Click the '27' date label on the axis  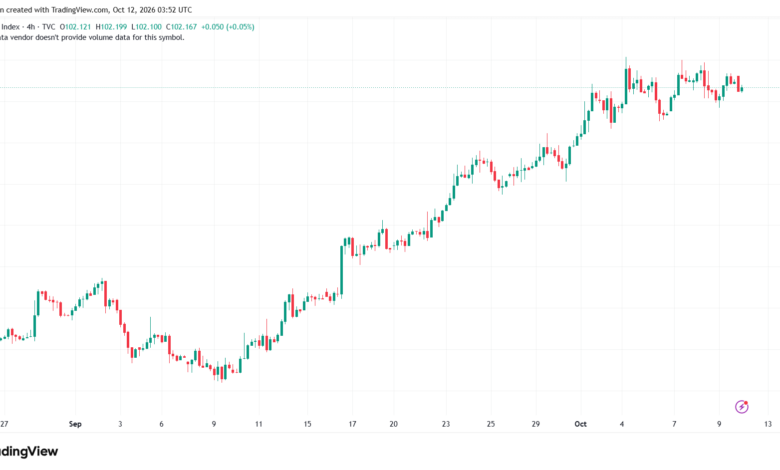tap(4, 424)
